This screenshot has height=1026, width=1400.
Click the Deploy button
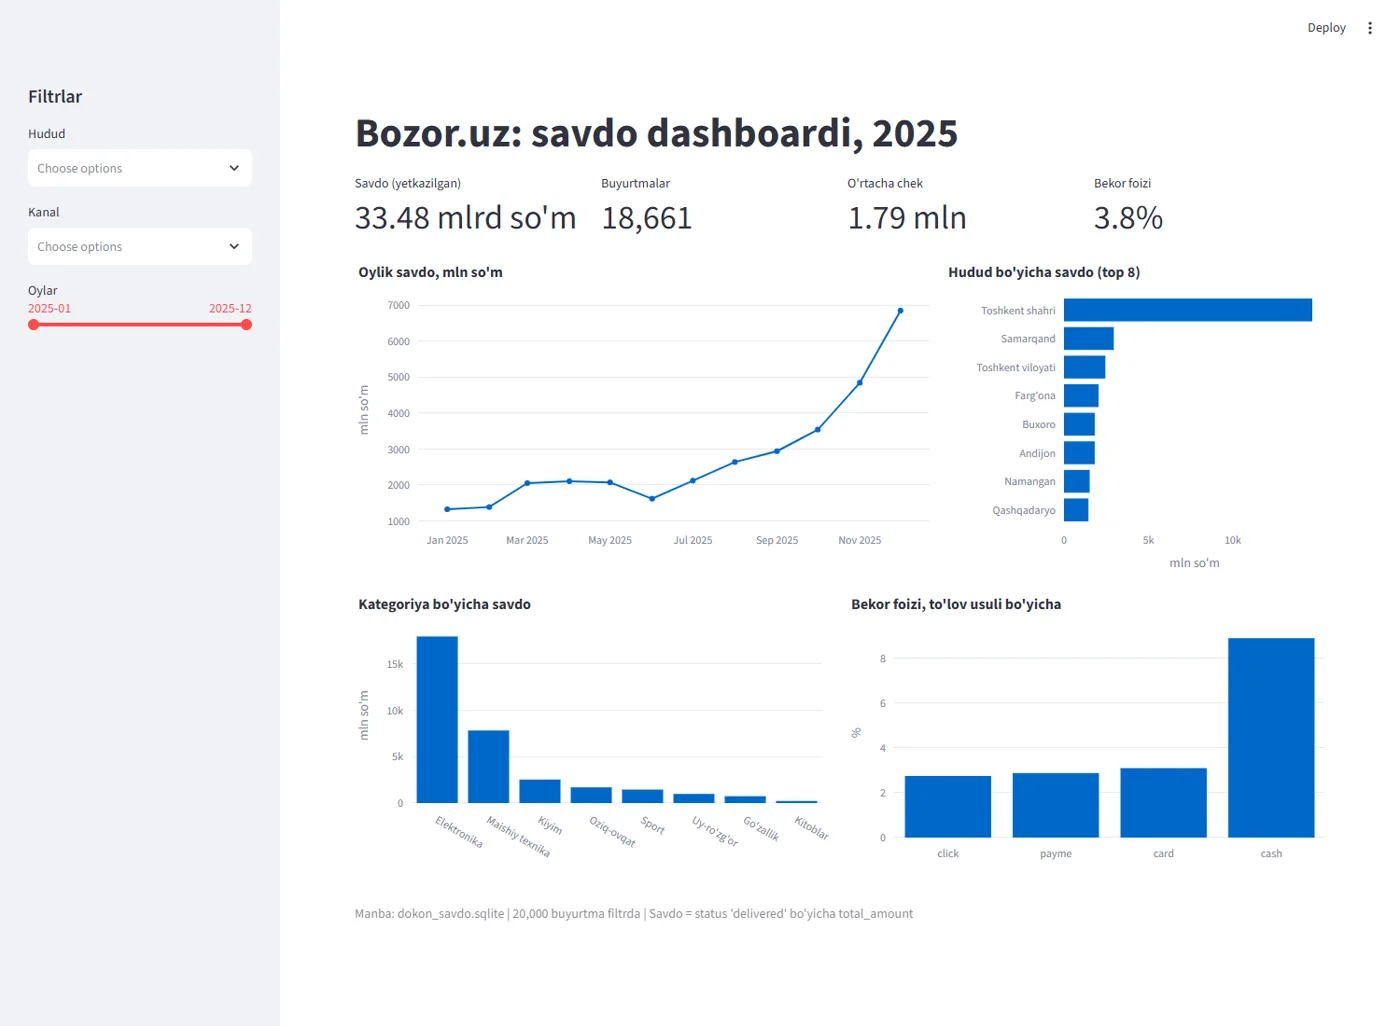pyautogui.click(x=1326, y=28)
